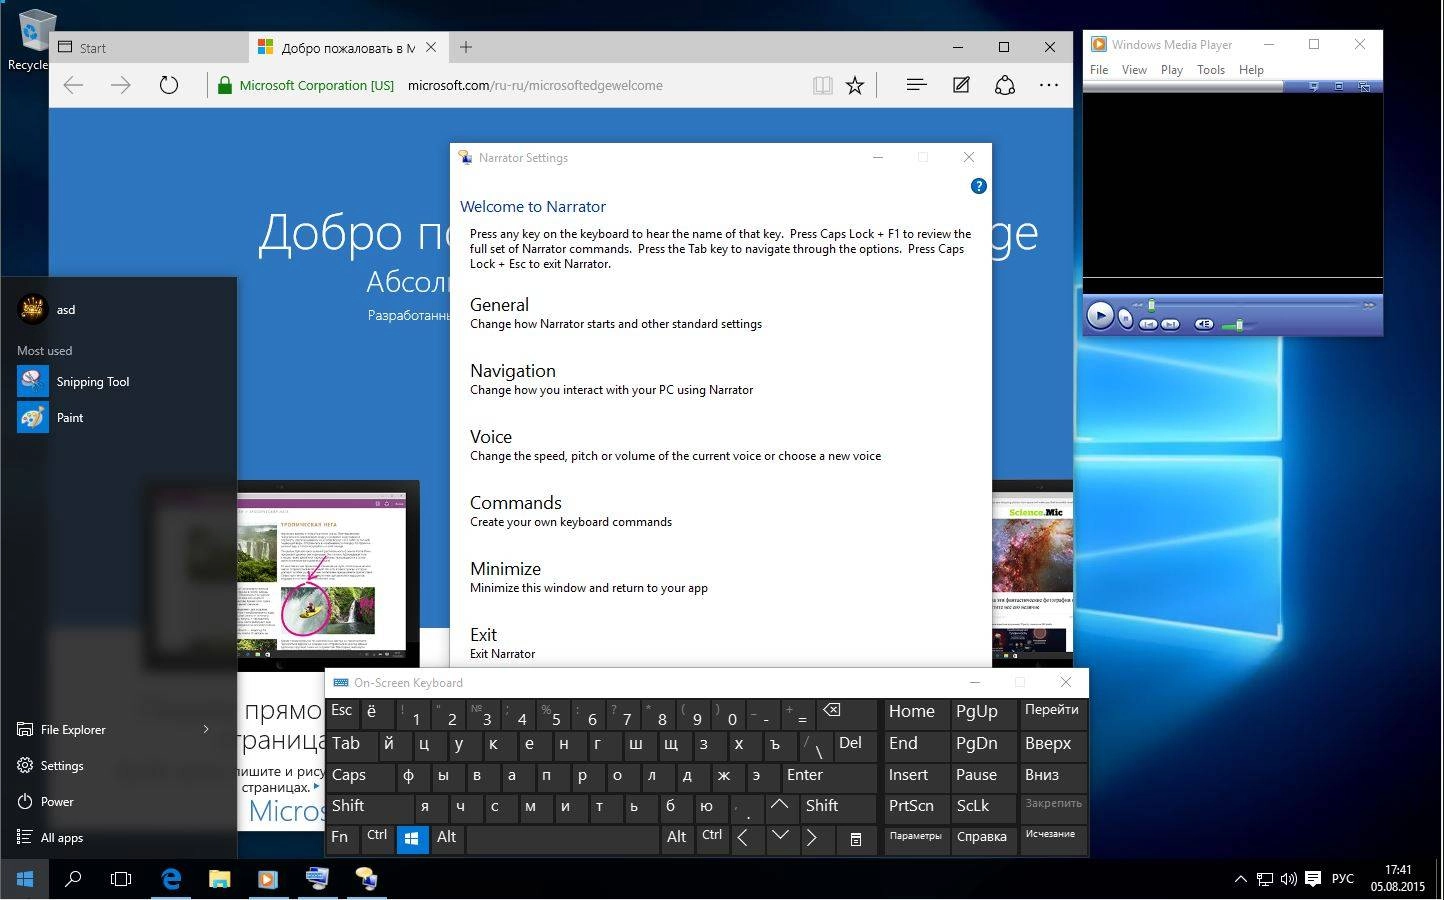Open Task View on taskbar

coord(121,879)
